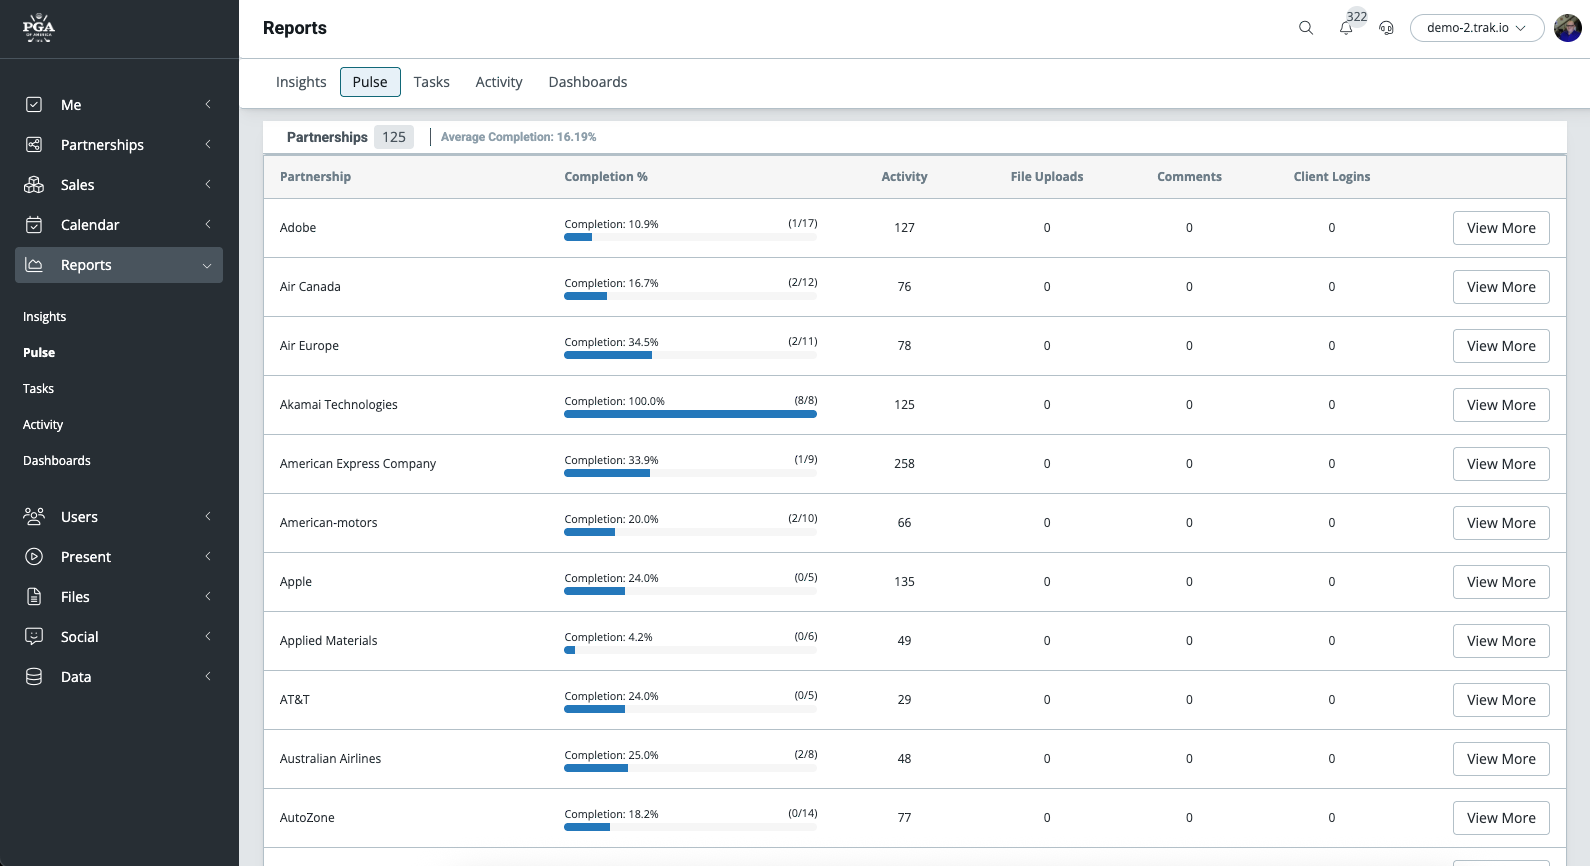View more for Applied Materials
1590x866 pixels.
pyautogui.click(x=1501, y=641)
